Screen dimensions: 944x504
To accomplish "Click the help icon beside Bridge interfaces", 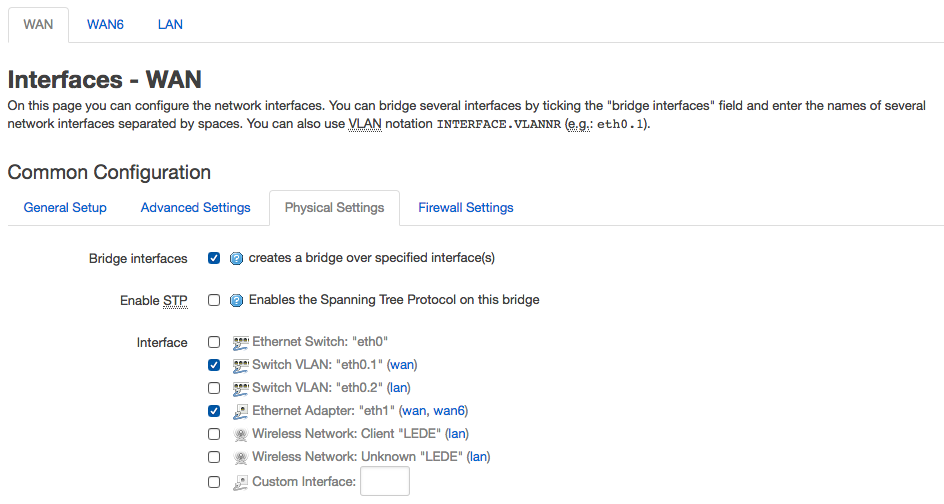I will coord(237,258).
